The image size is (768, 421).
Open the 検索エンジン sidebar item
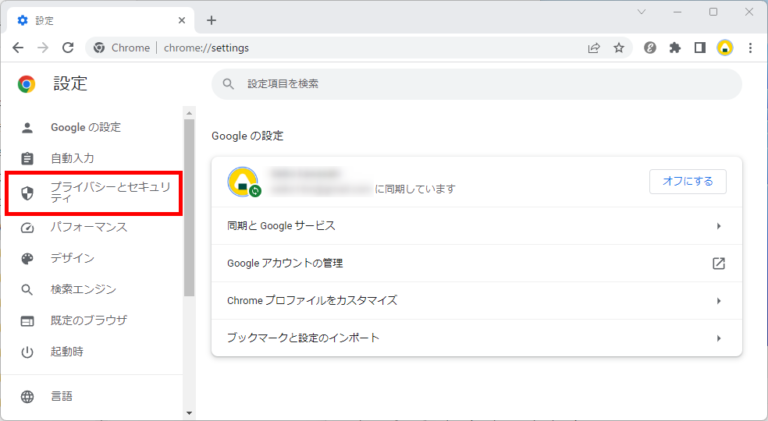pyautogui.click(x=83, y=290)
